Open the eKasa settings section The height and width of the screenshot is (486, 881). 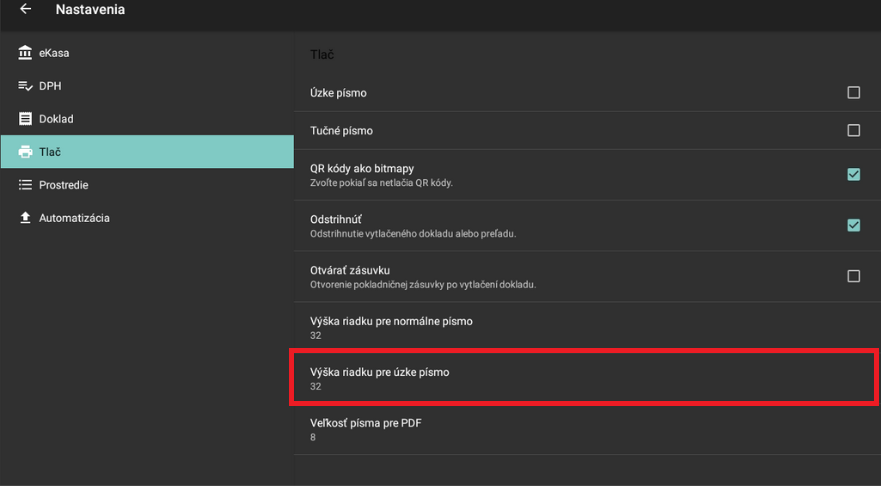54,53
